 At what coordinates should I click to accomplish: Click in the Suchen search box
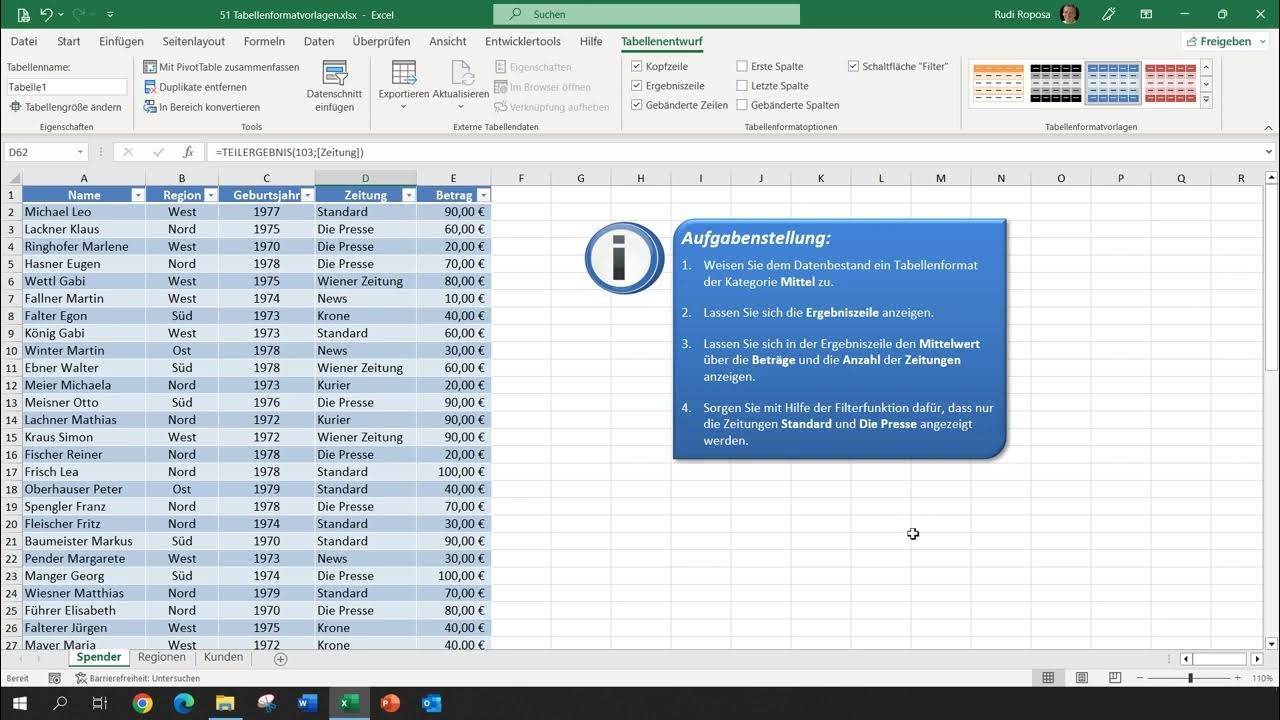click(x=646, y=15)
